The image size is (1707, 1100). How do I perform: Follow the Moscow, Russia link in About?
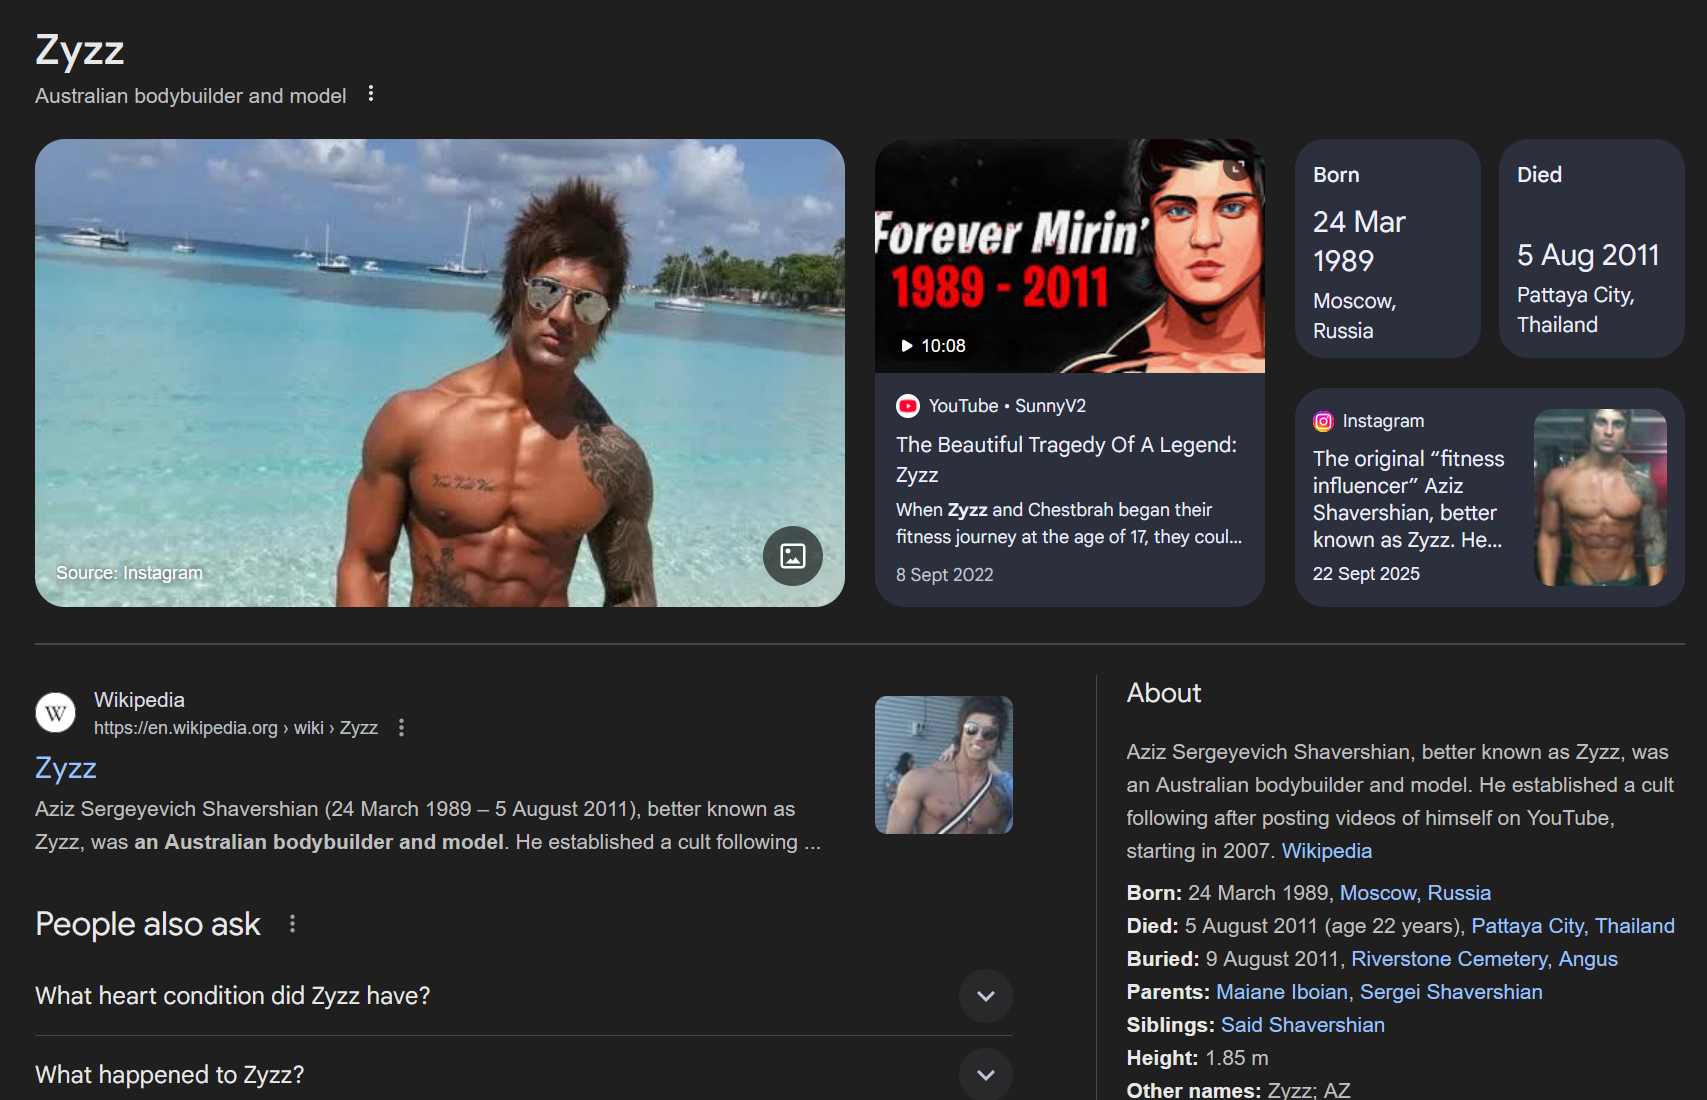coord(1415,893)
